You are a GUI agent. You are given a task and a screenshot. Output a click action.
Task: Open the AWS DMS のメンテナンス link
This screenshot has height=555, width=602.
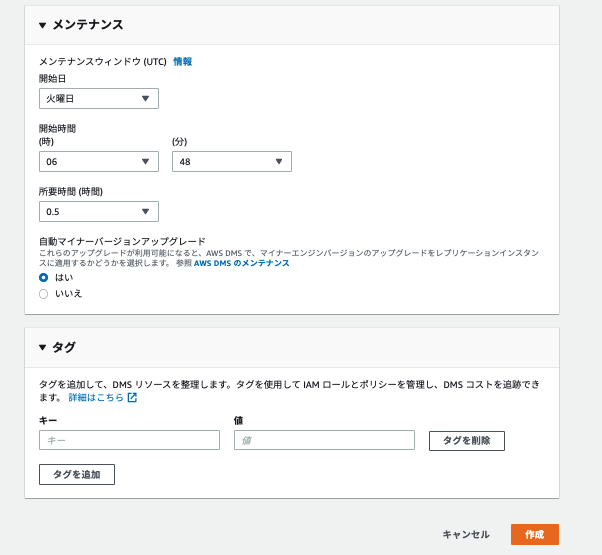[x=241, y=263]
